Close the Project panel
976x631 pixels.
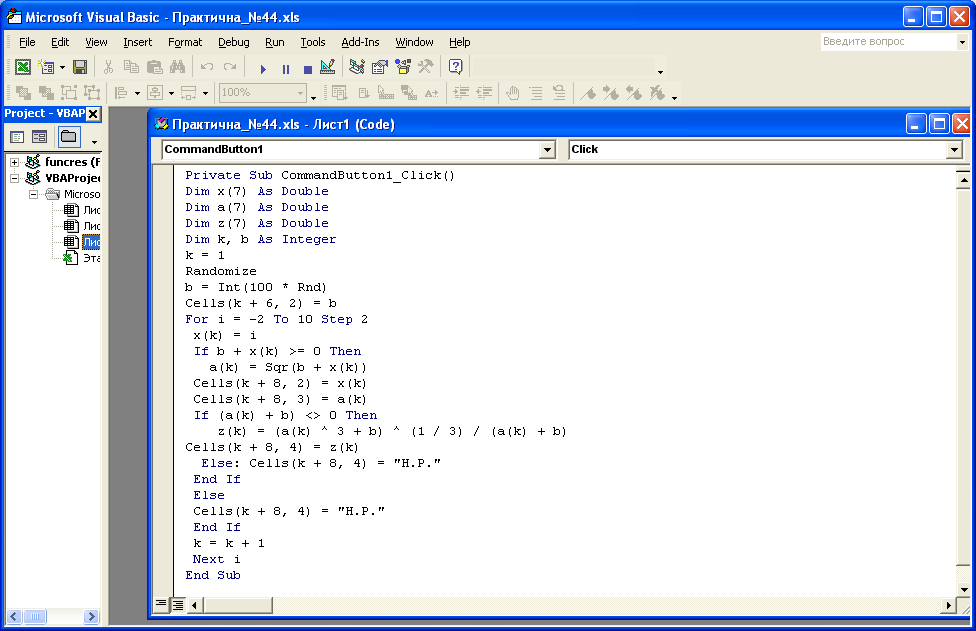click(x=93, y=114)
